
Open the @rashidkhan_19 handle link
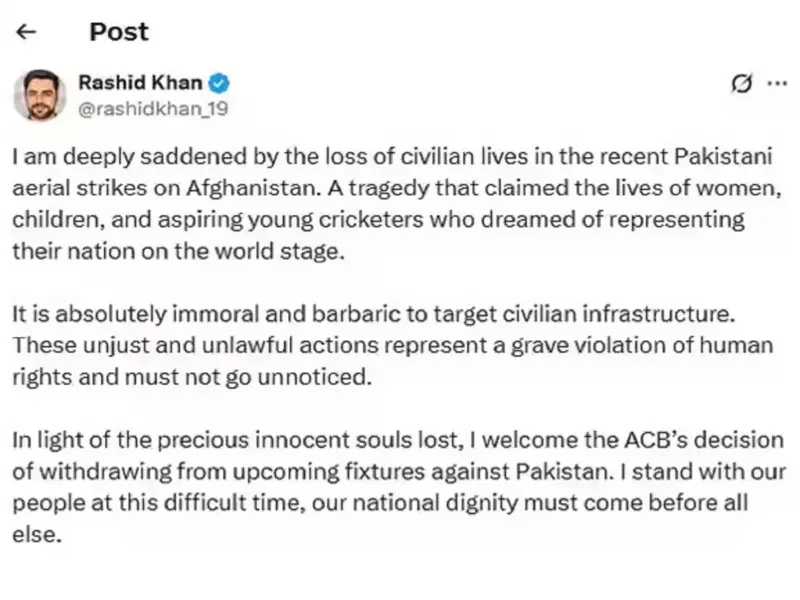[x=153, y=109]
